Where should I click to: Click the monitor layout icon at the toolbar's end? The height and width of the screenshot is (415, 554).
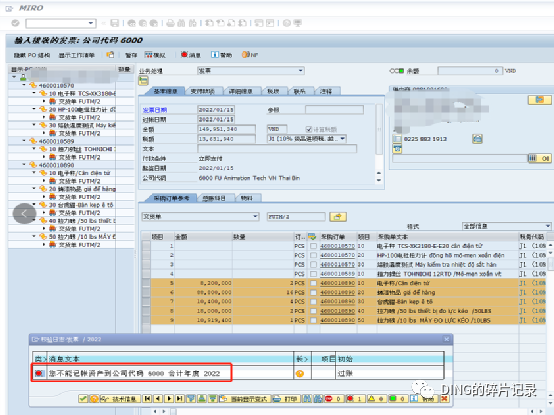click(297, 23)
